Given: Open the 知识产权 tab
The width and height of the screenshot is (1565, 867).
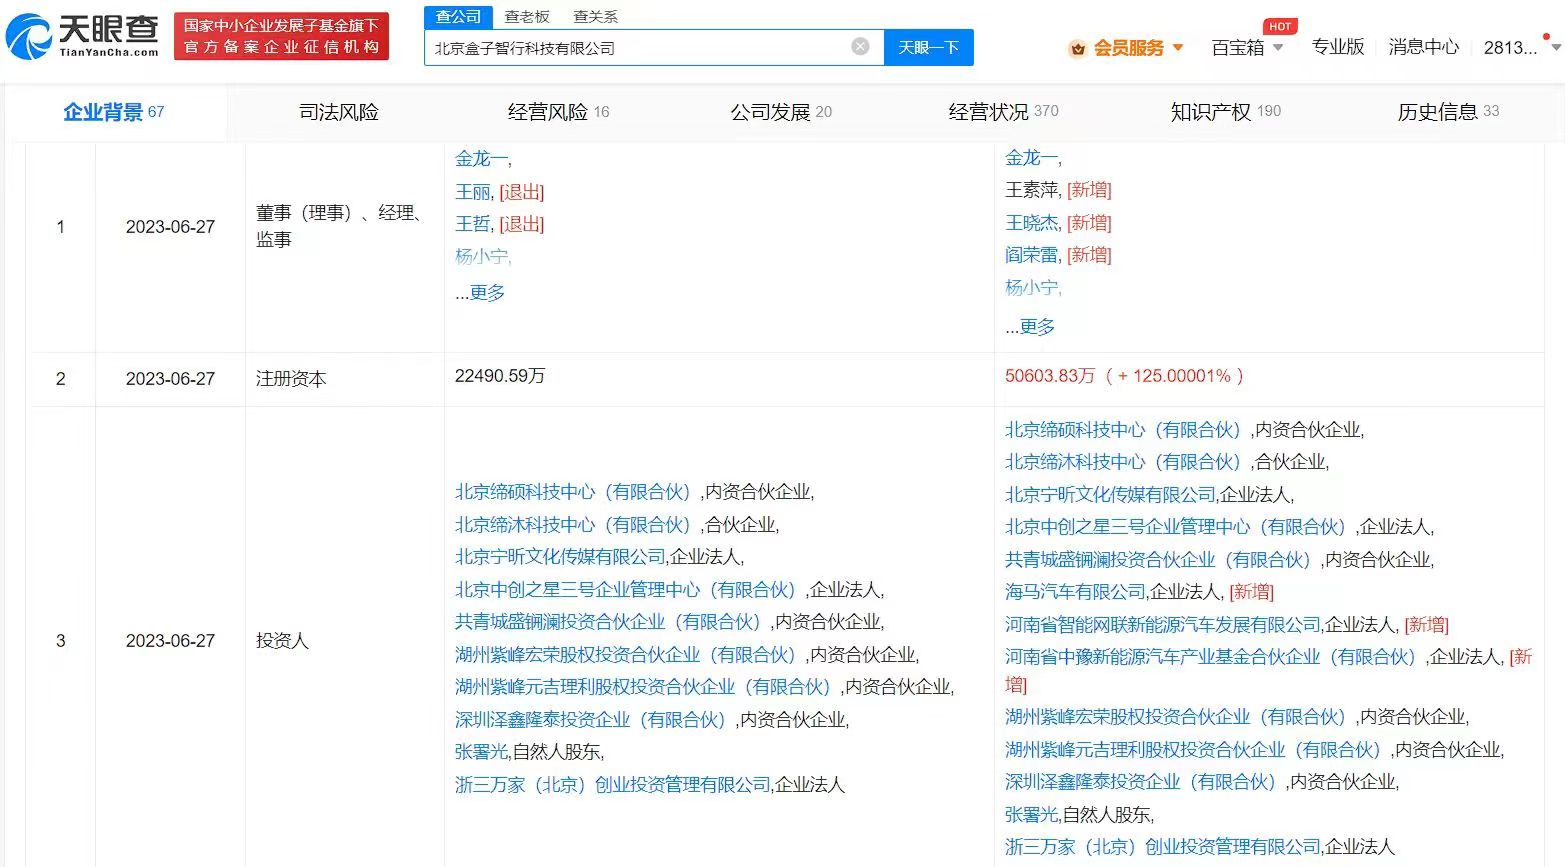Looking at the screenshot, I should click(x=1225, y=112).
